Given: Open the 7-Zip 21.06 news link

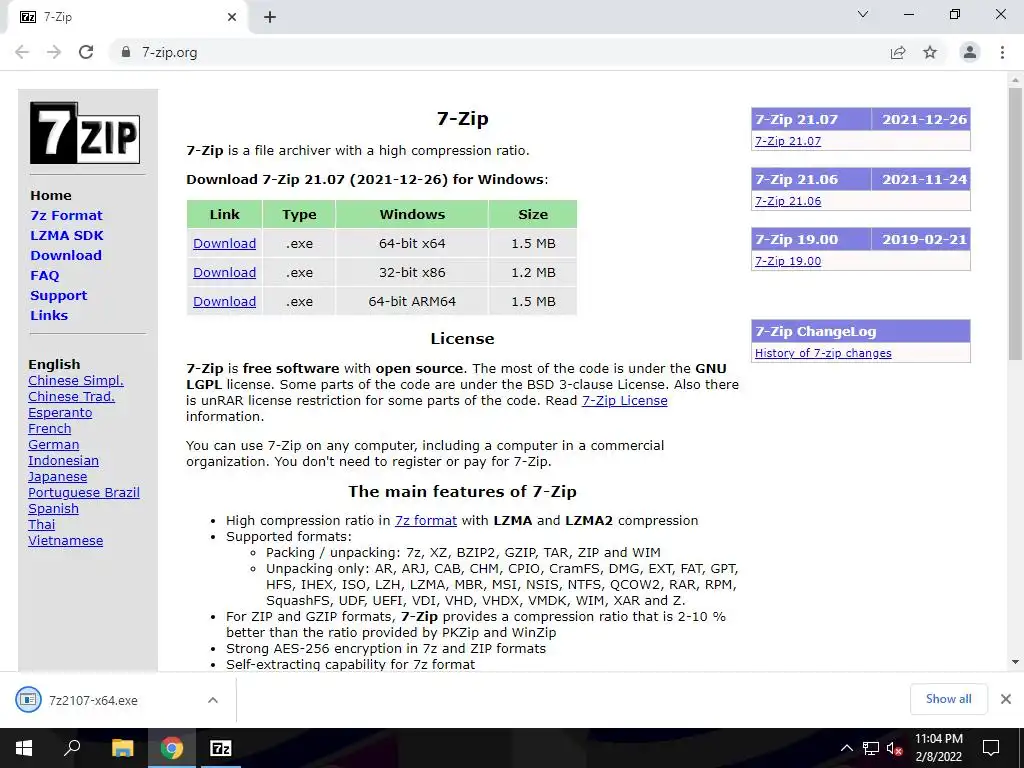Looking at the screenshot, I should 788,201.
